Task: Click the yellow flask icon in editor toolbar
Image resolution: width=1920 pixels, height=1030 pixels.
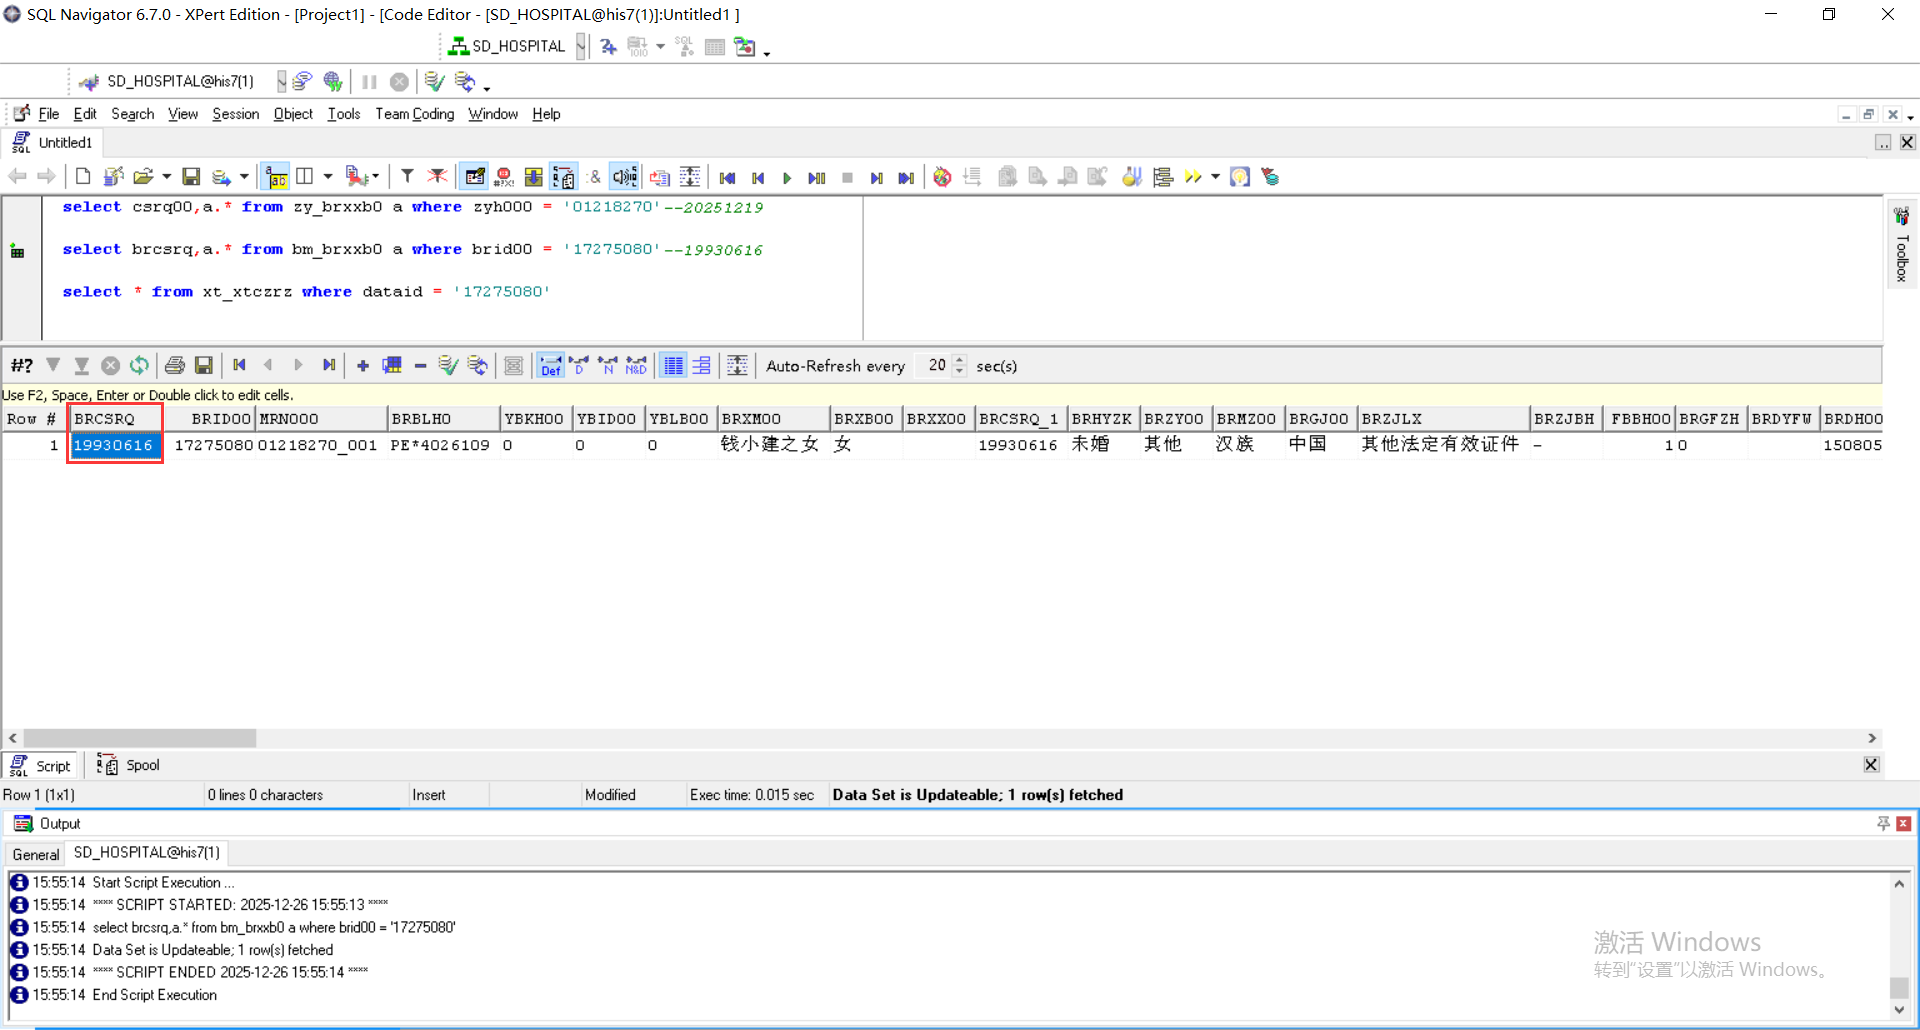Action: [1131, 177]
